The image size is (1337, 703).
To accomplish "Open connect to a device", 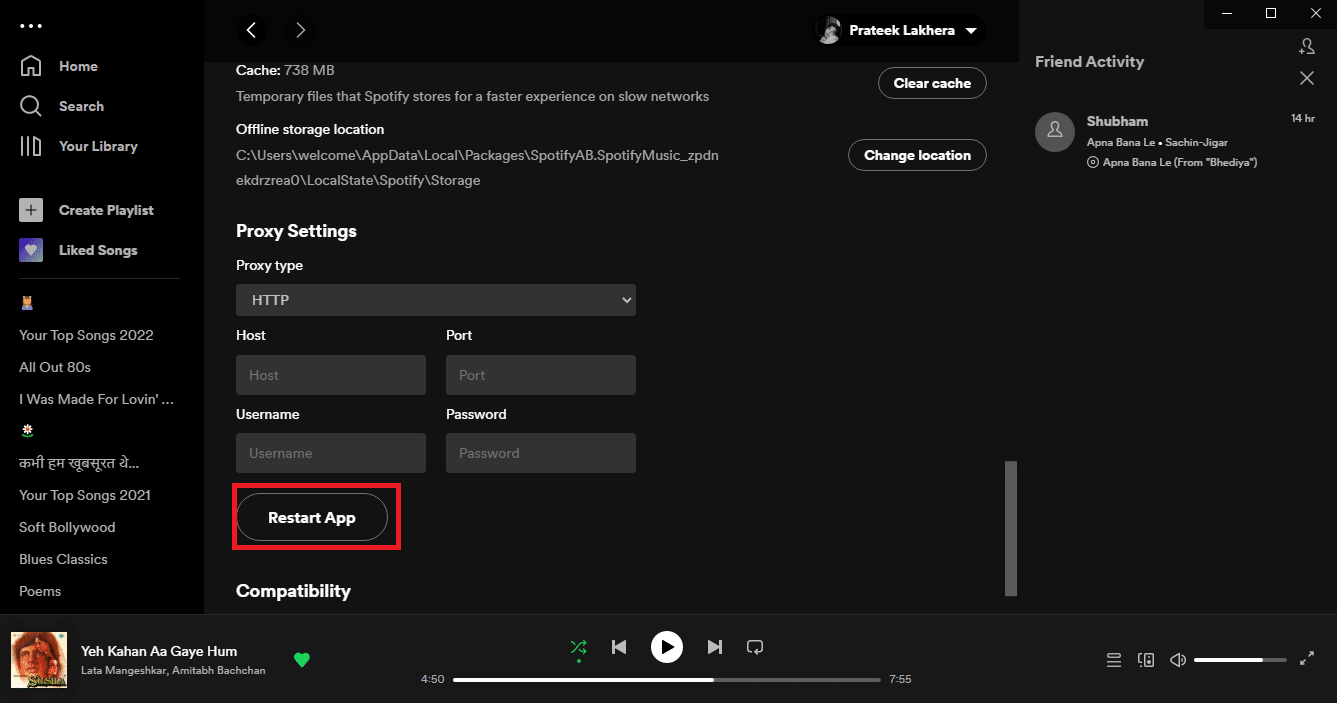I will pos(1146,660).
